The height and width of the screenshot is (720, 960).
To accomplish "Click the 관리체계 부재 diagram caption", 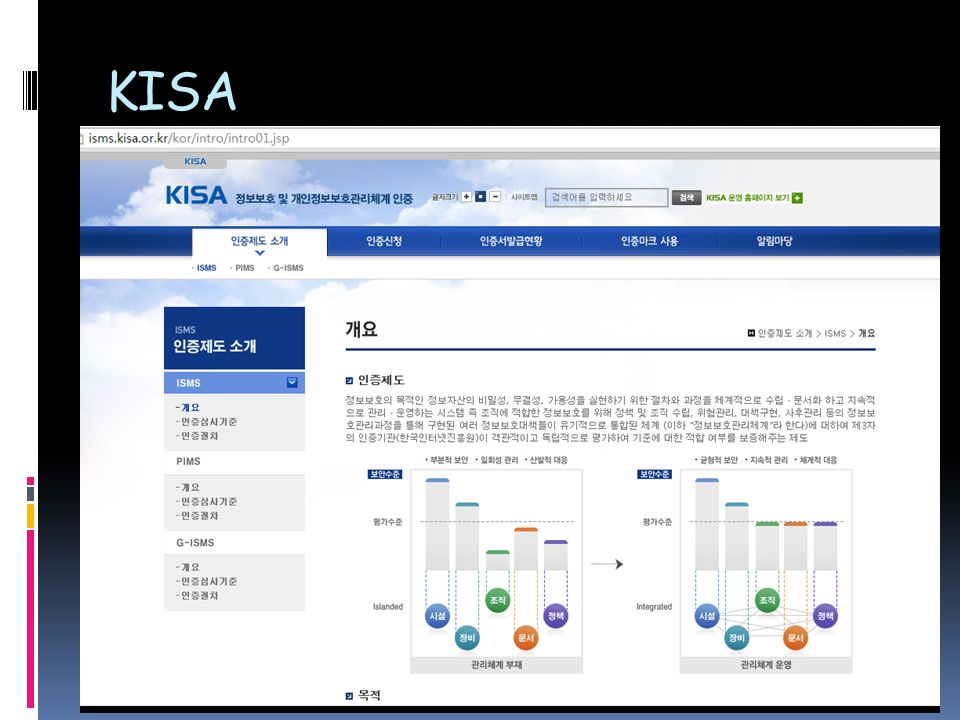I will click(x=497, y=664).
